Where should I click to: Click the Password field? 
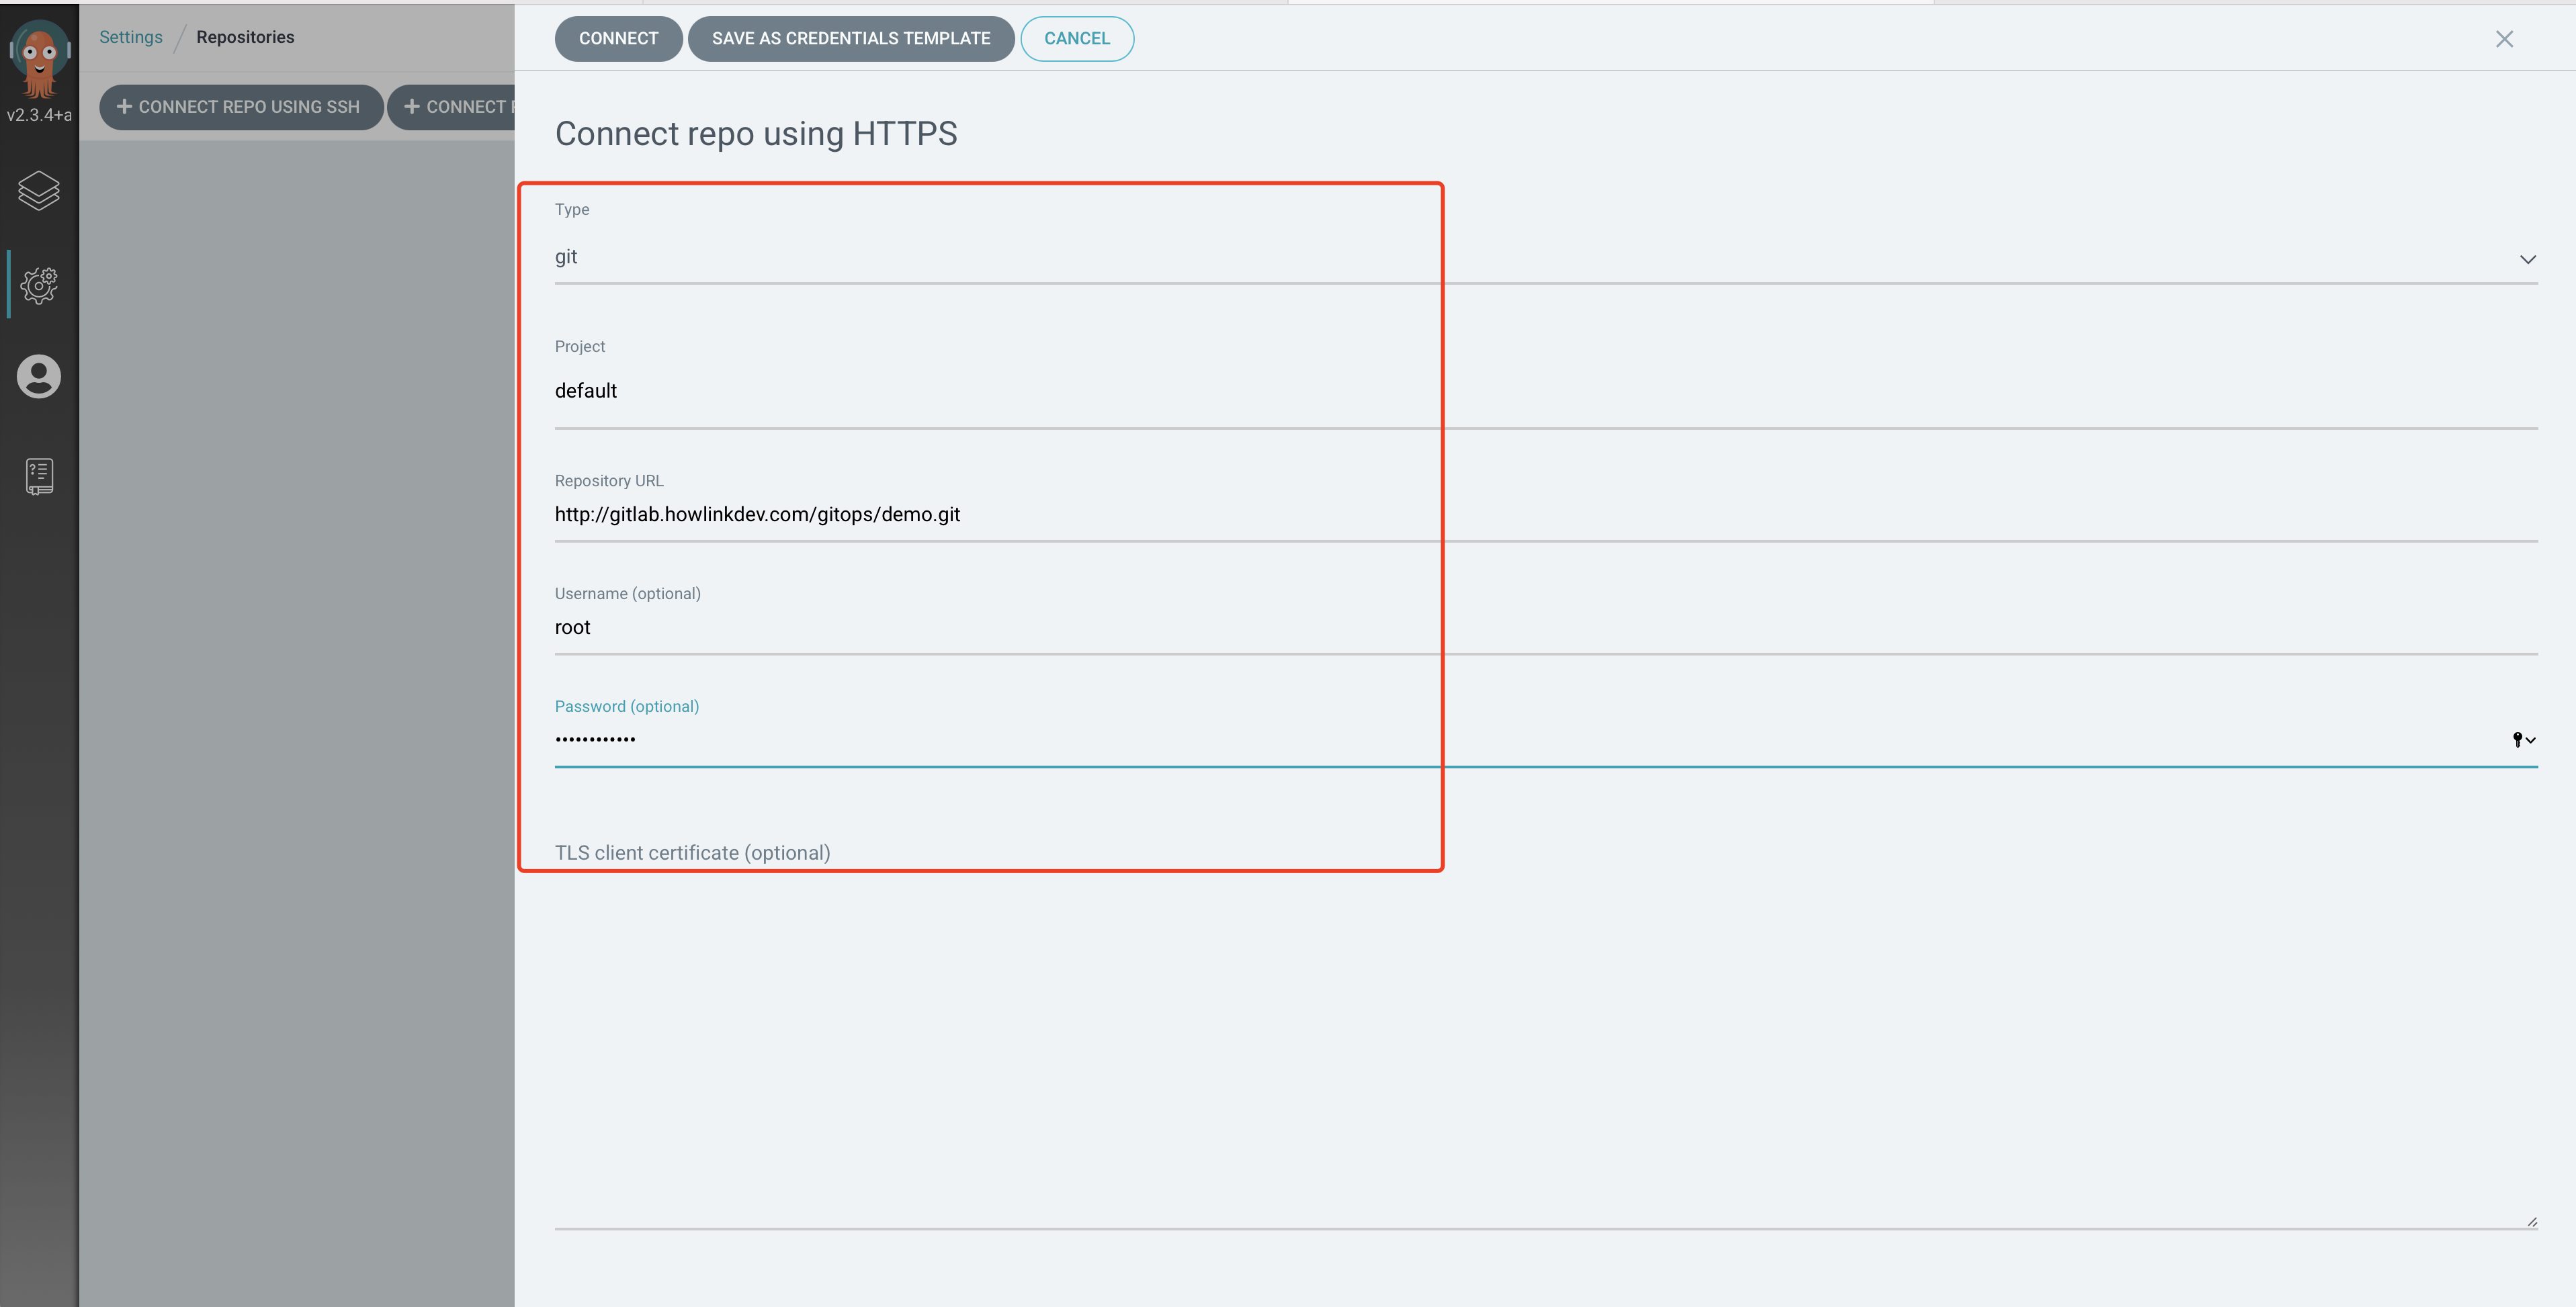click(x=1200, y=740)
